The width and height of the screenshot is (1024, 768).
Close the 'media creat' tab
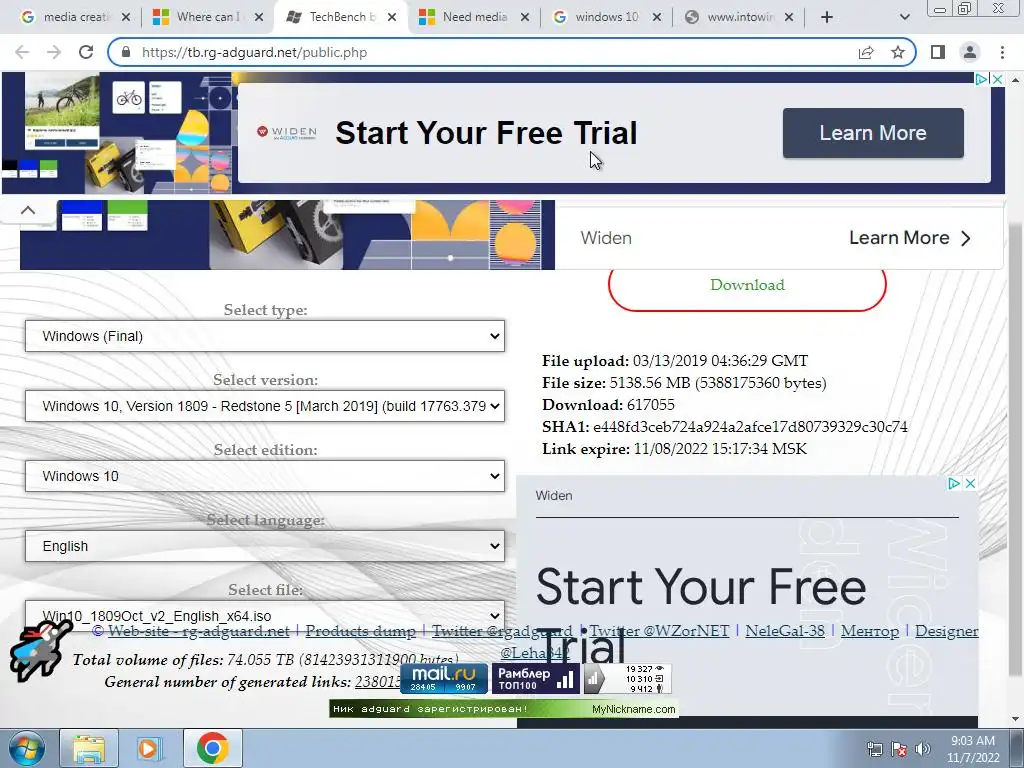pyautogui.click(x=126, y=17)
